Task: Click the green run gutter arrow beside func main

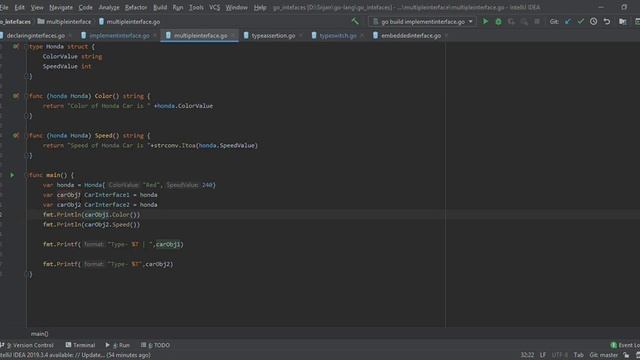Action: 12,175
